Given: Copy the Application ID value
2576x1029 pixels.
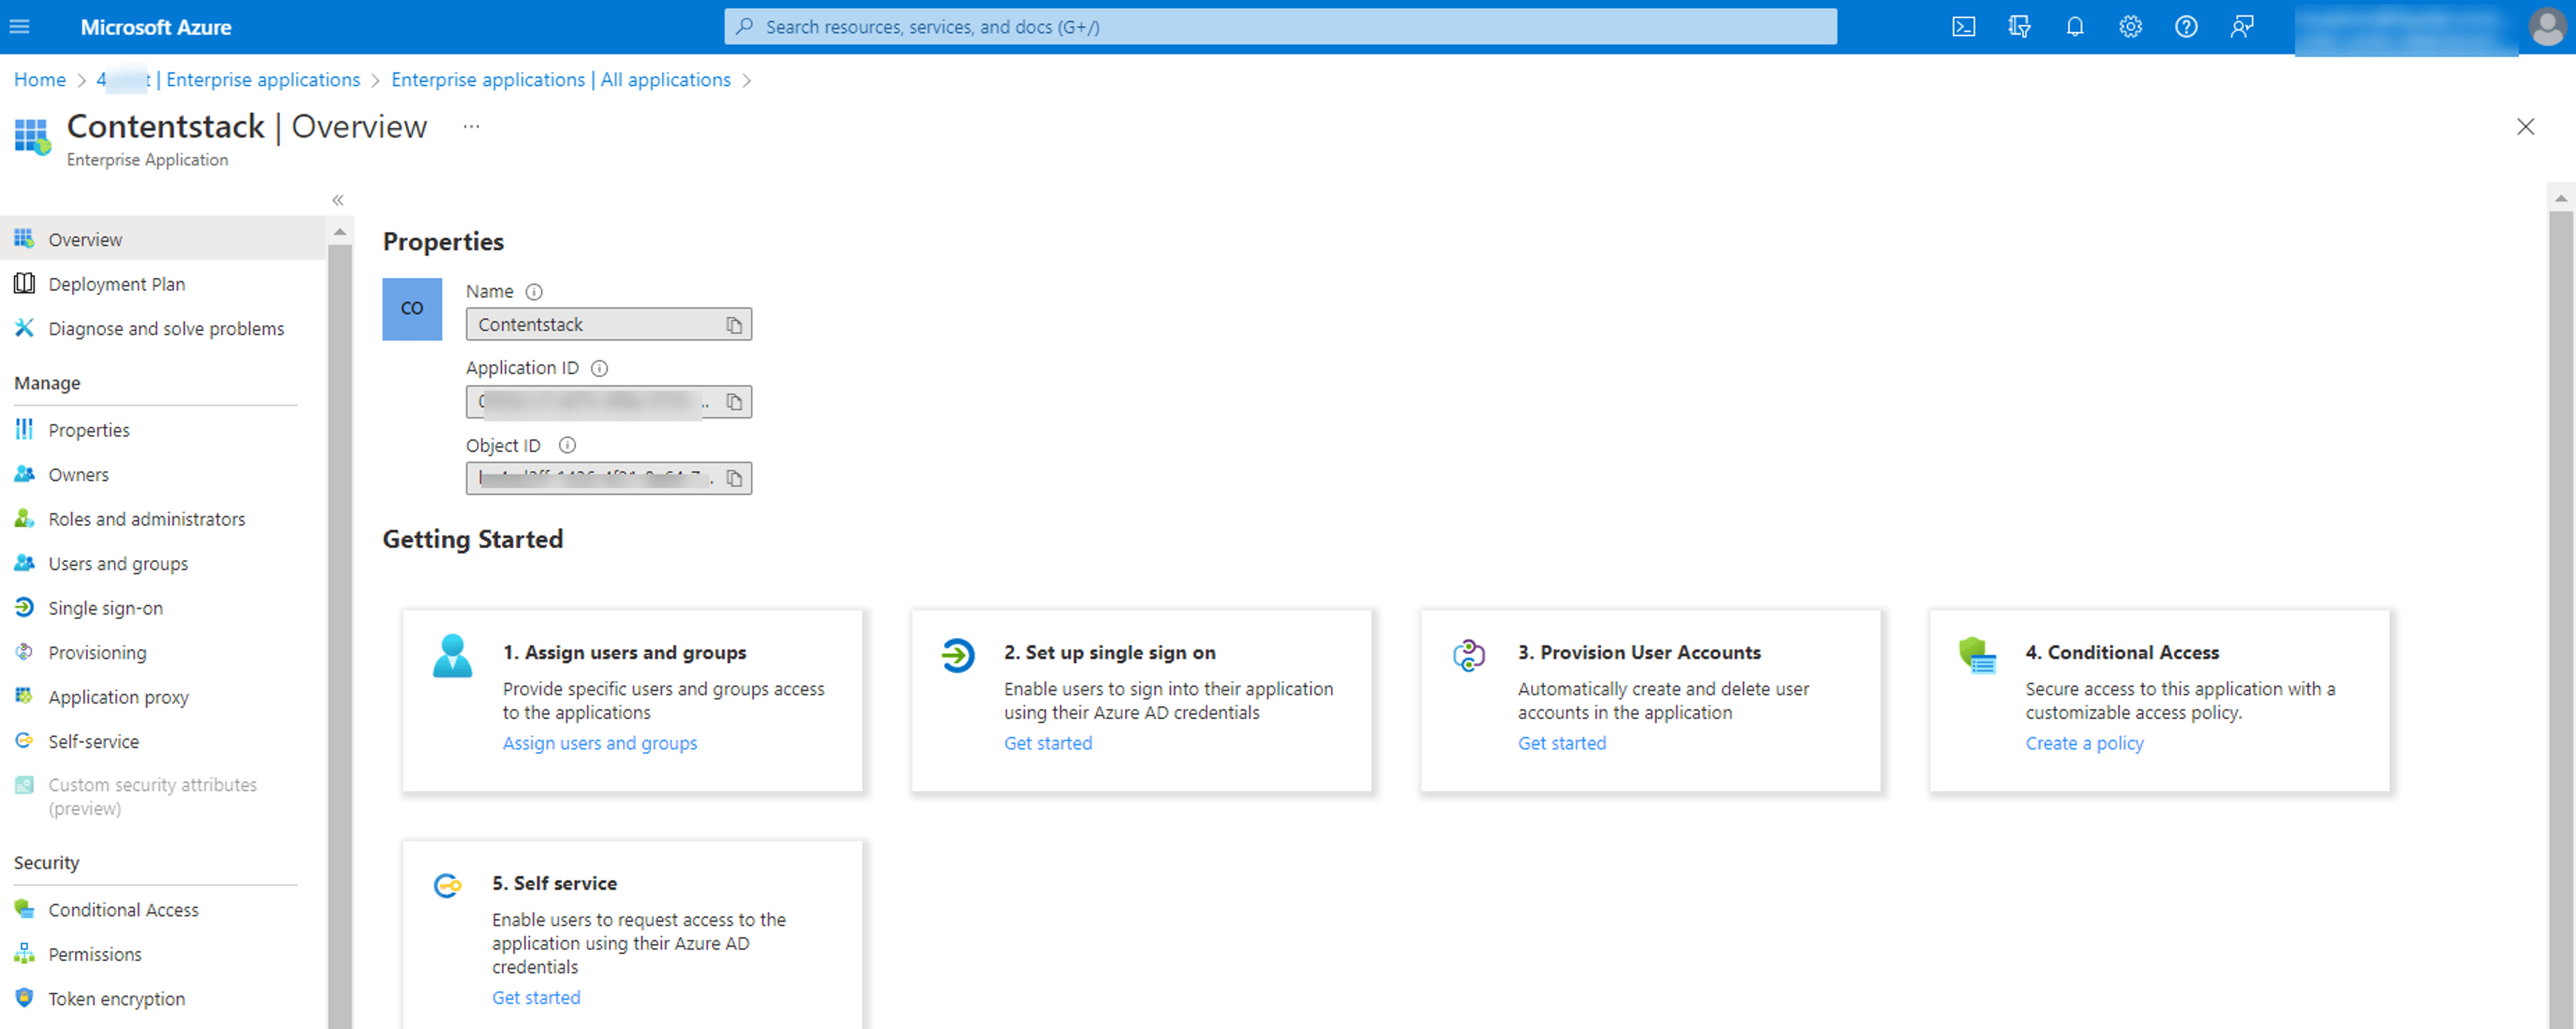Looking at the screenshot, I should (x=734, y=402).
